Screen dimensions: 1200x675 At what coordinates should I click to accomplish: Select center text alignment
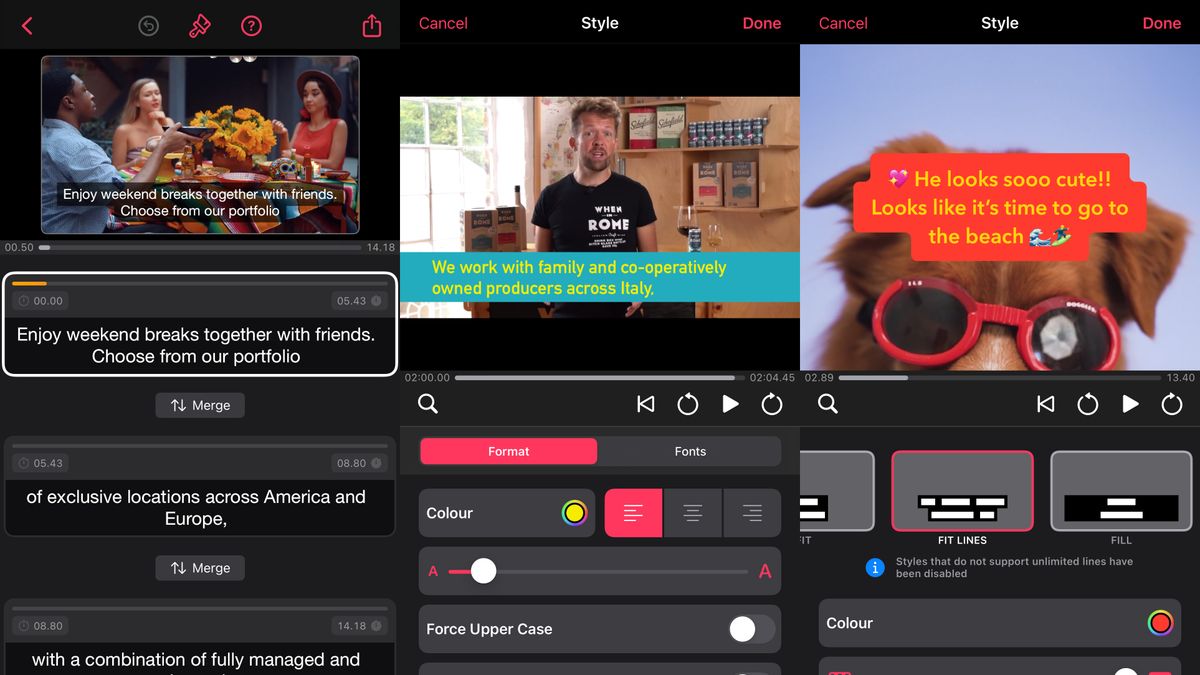coord(693,512)
